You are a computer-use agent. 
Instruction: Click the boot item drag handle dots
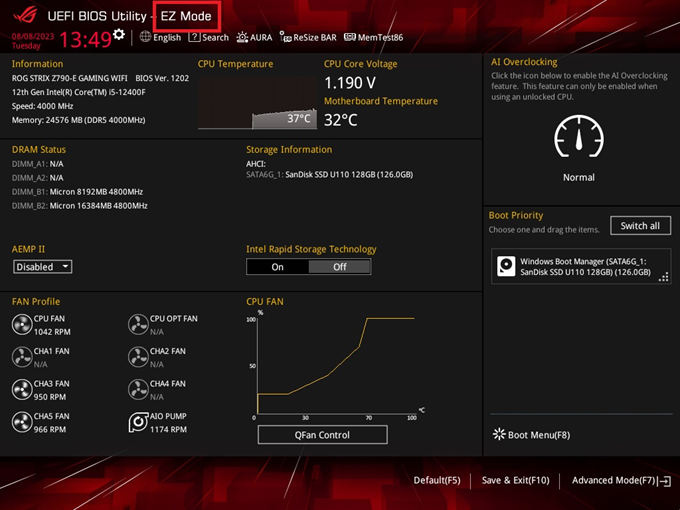tap(664, 277)
